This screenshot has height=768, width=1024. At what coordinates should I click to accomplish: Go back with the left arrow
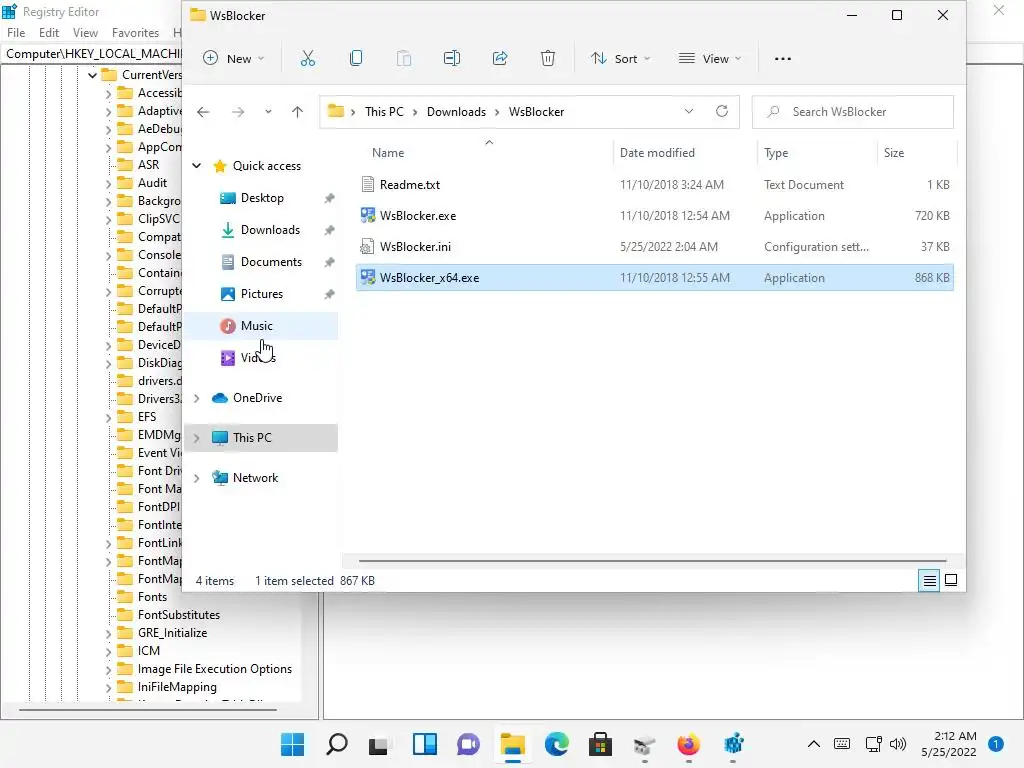click(x=203, y=112)
